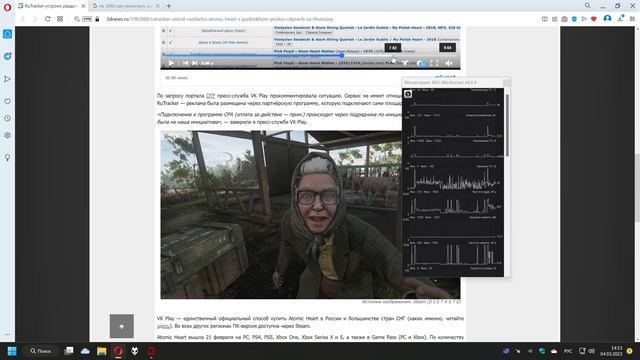Close the MSI Afterburner monitoring window
Viewport: 640px width, 360px height.
click(x=506, y=82)
